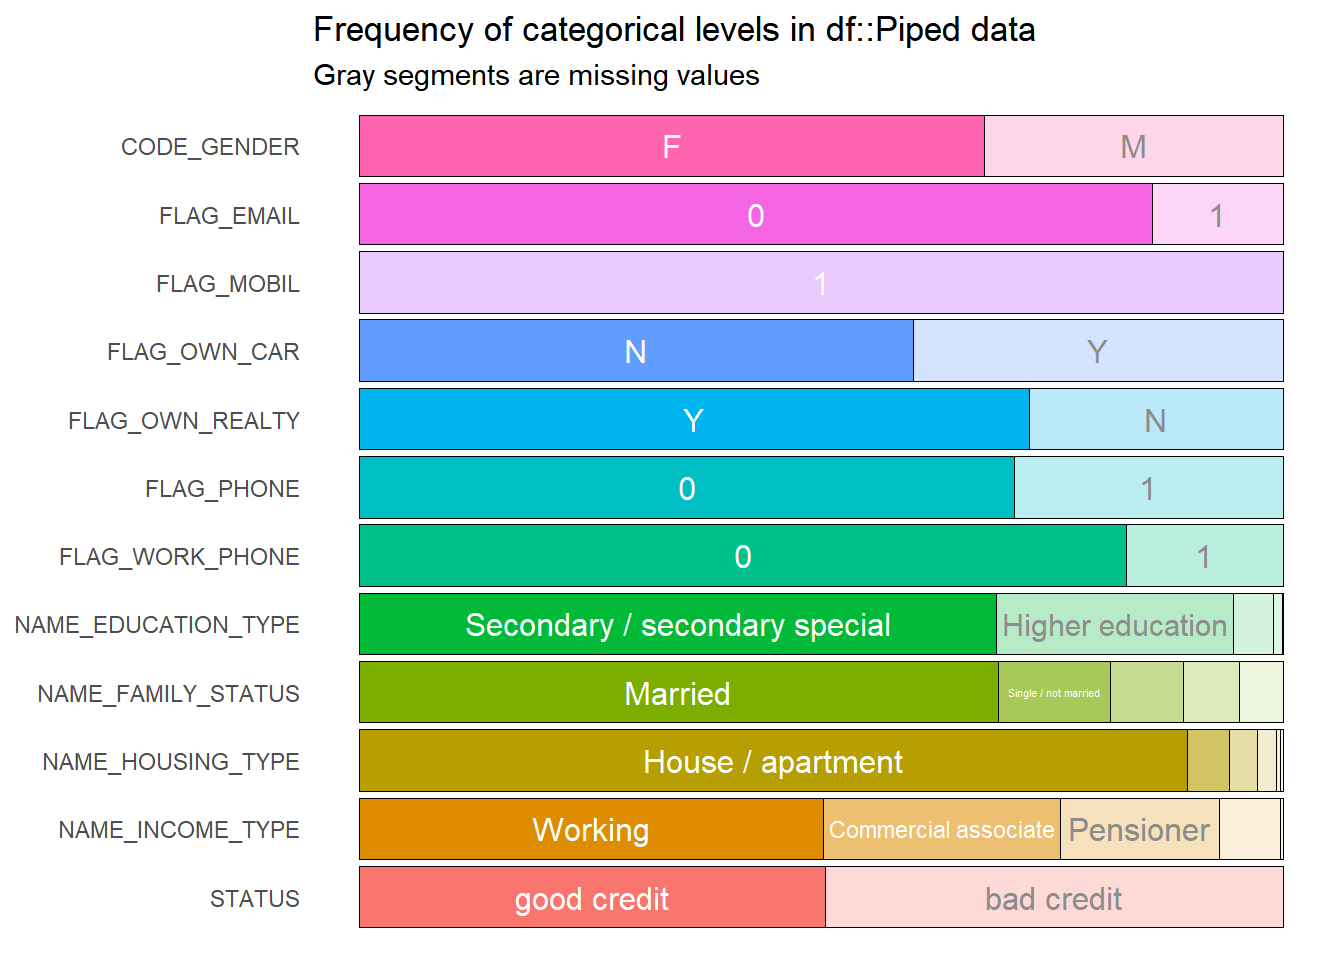Select the blue N segment of FLAG_OWN_CAR

pyautogui.click(x=636, y=351)
